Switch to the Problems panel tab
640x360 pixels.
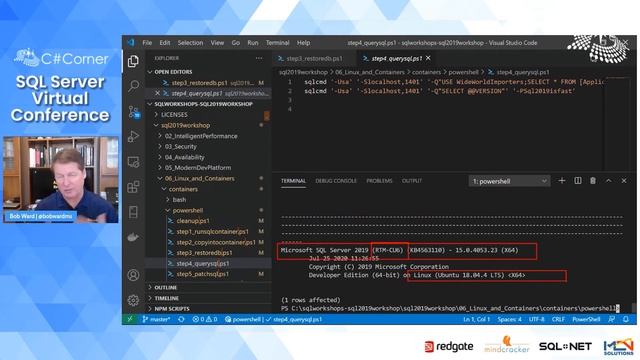coord(379,181)
